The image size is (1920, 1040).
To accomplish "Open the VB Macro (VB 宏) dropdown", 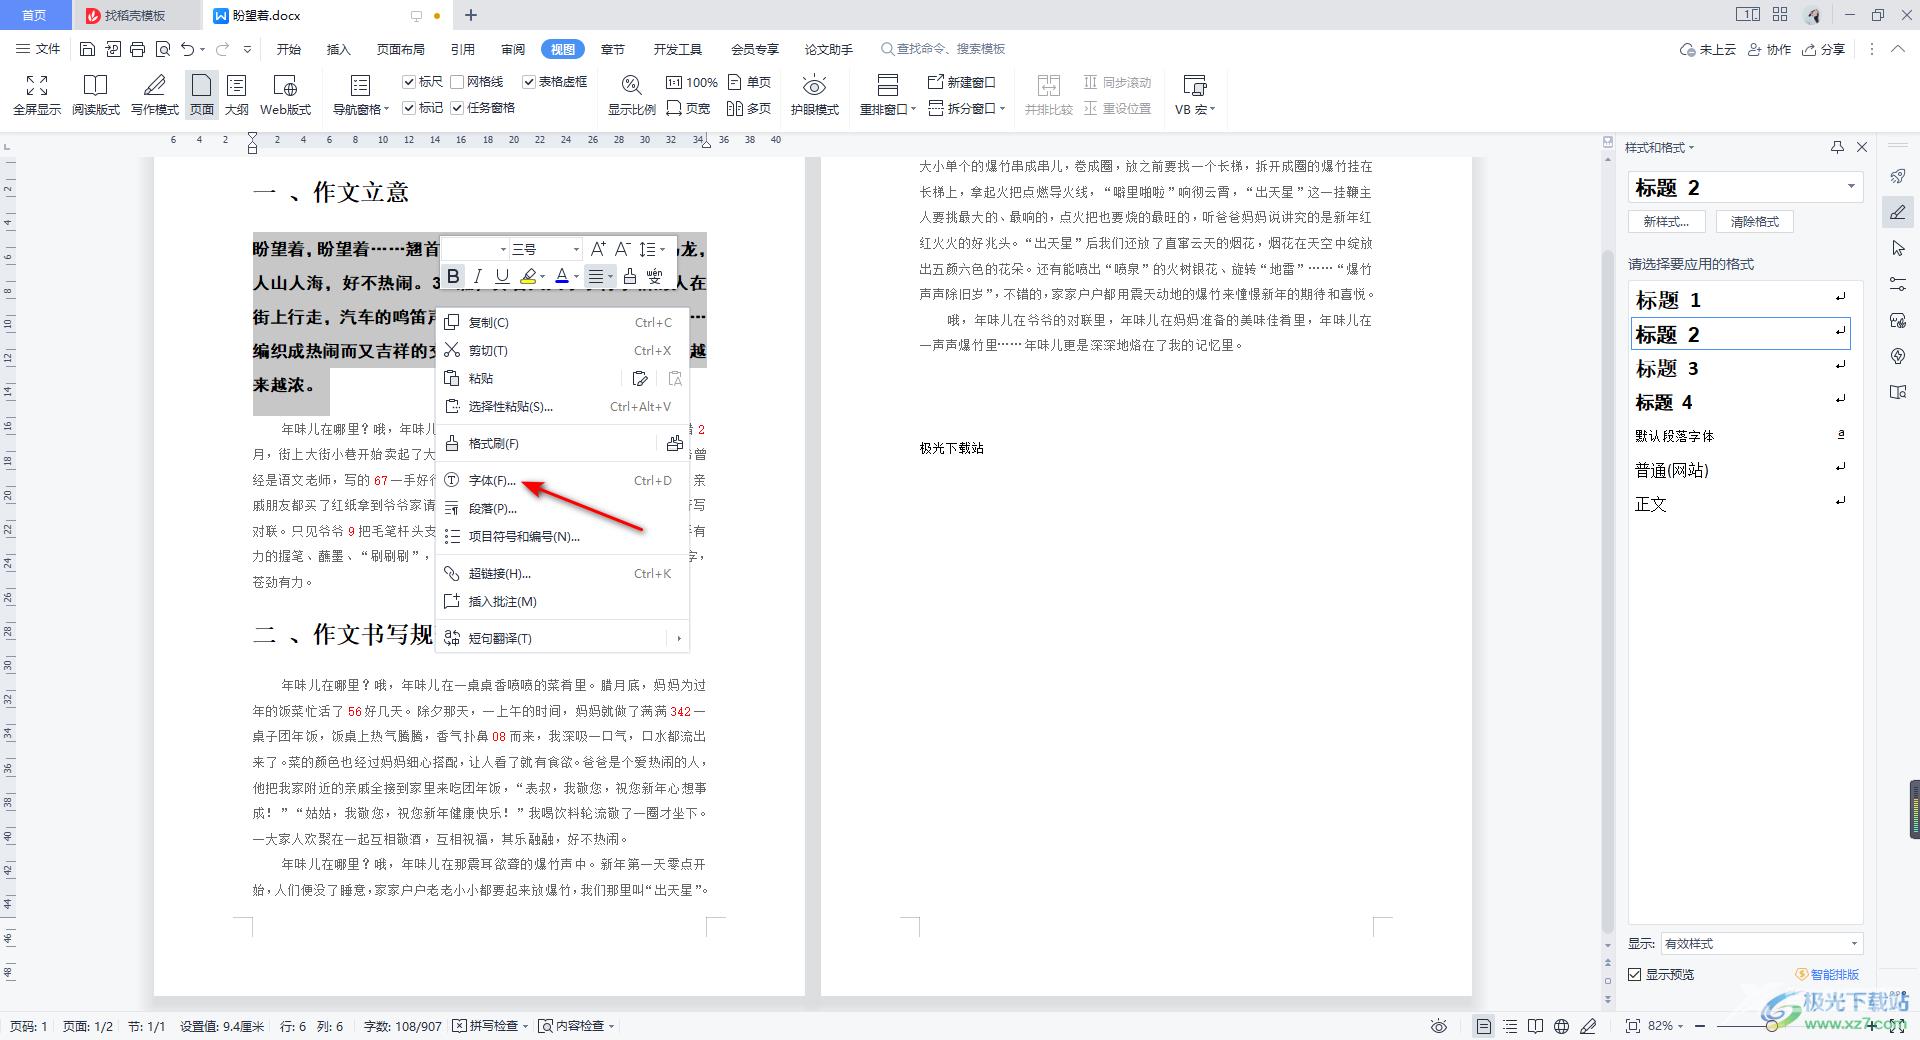I will point(1195,95).
